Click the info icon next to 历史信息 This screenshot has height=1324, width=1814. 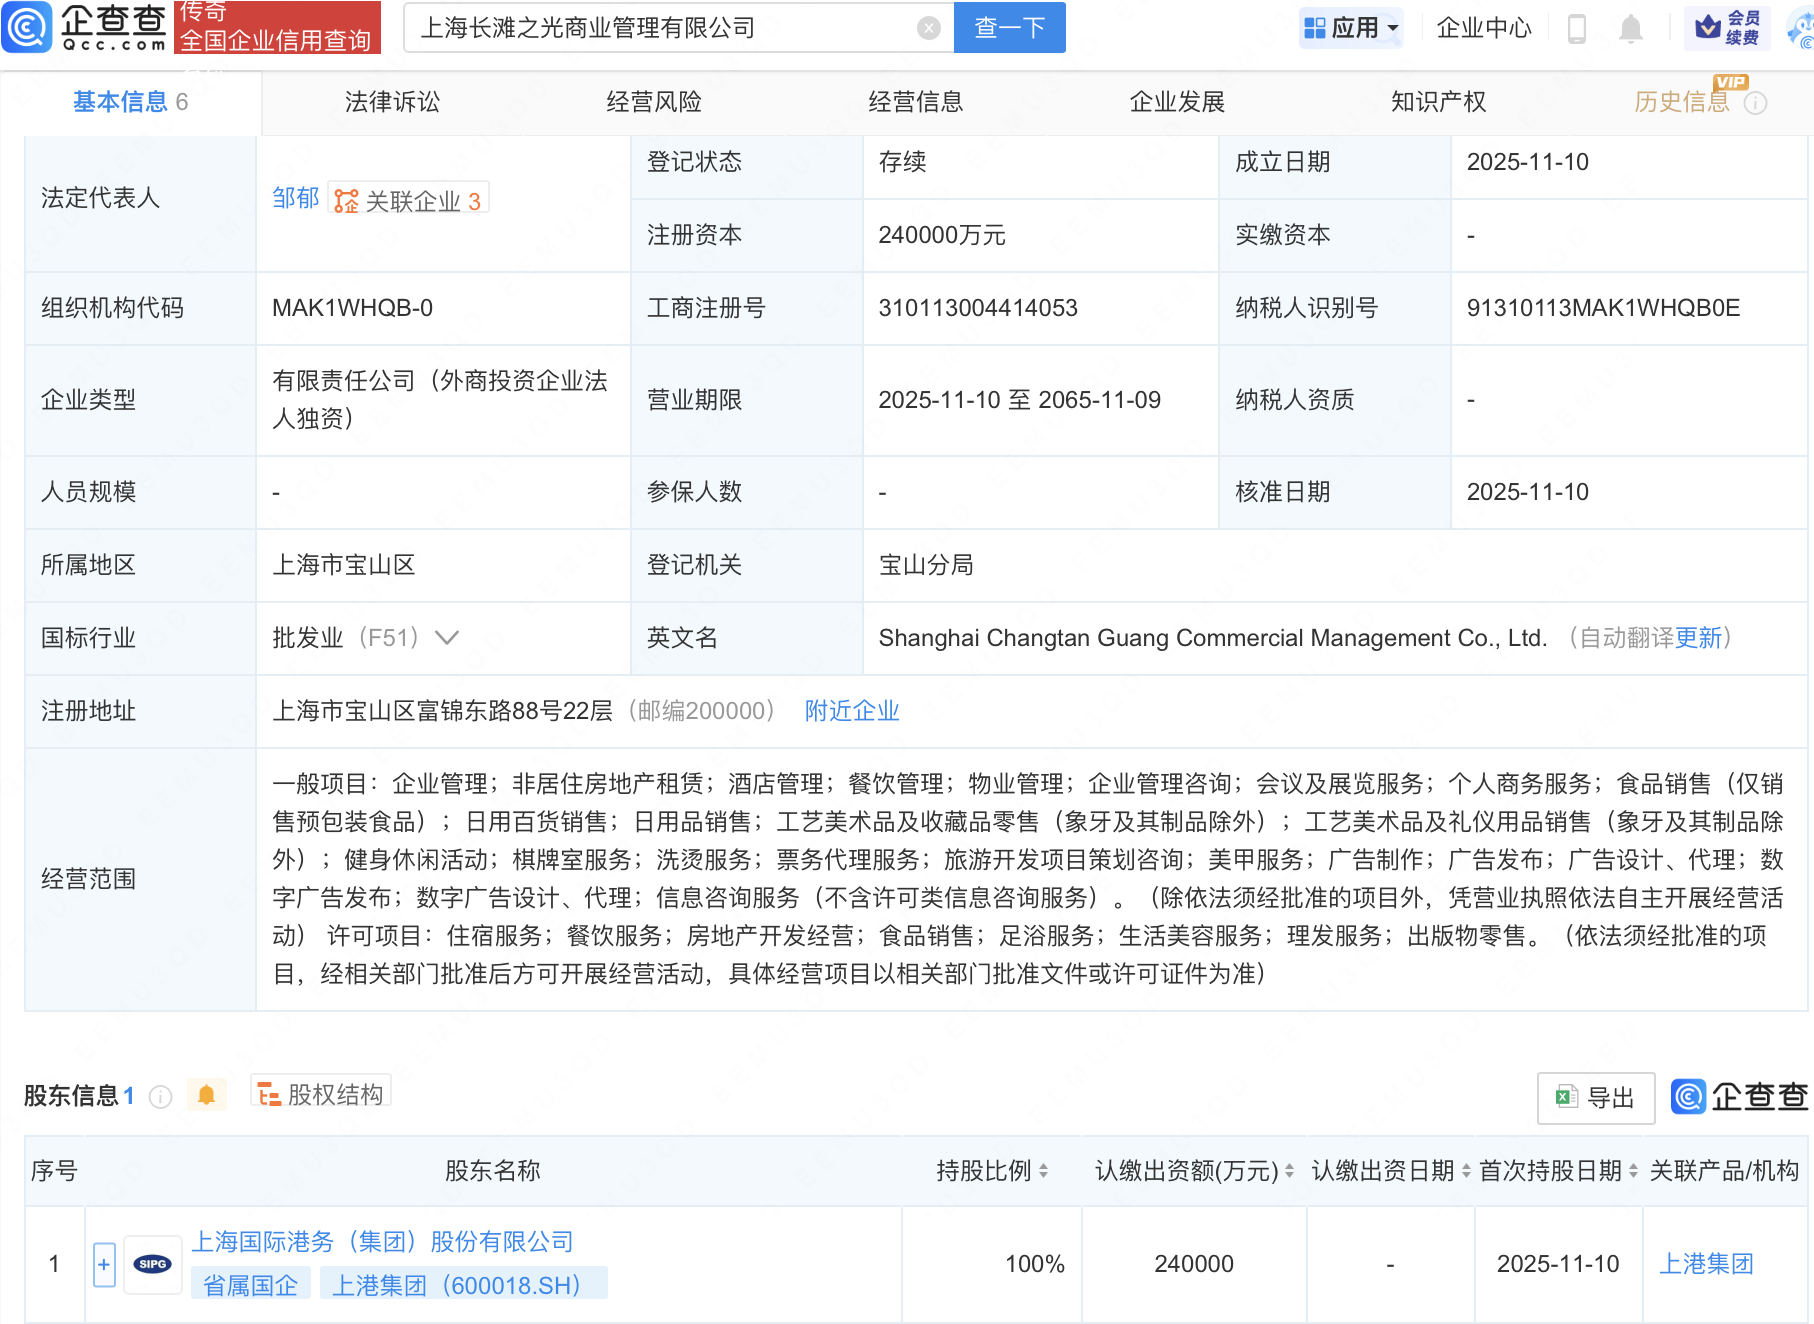click(x=1755, y=103)
